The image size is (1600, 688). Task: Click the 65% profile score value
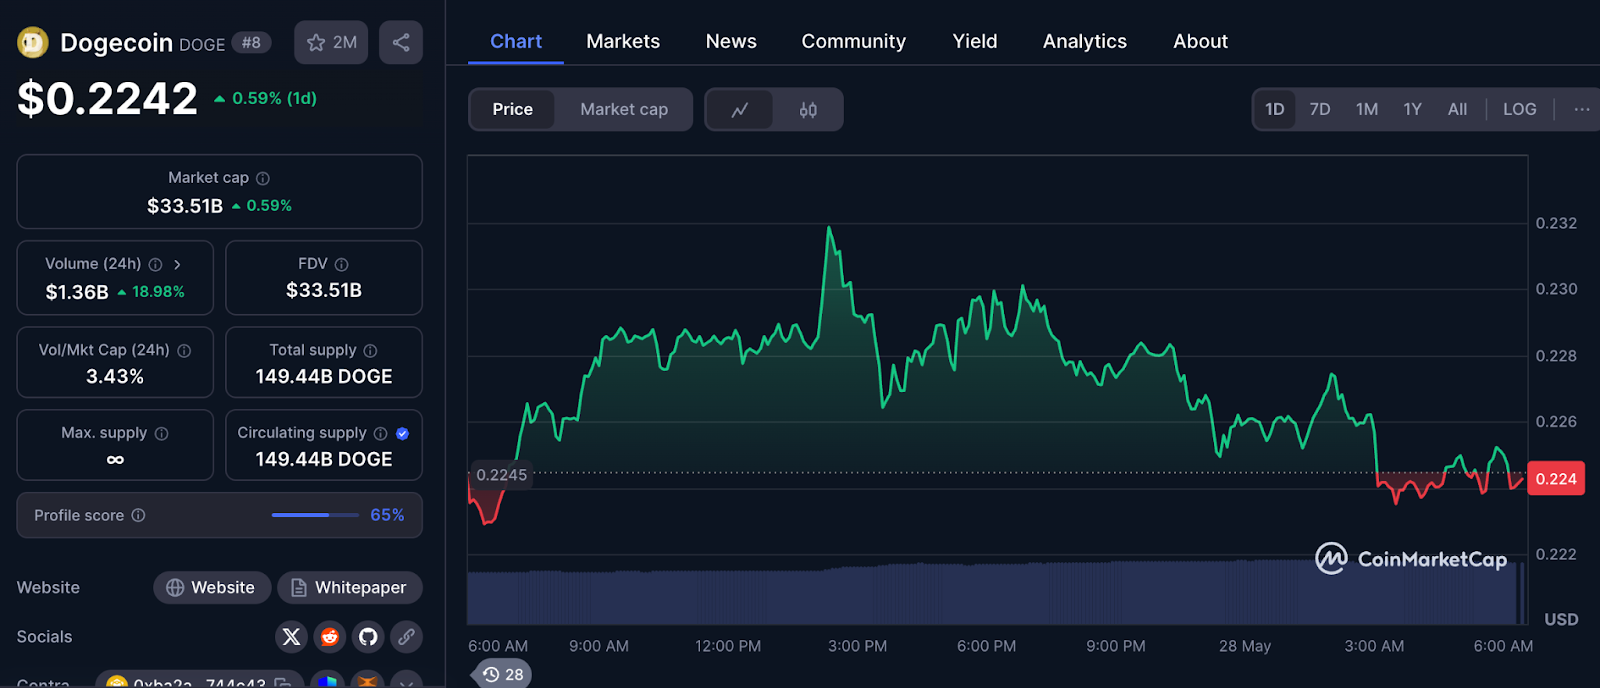[x=387, y=515]
